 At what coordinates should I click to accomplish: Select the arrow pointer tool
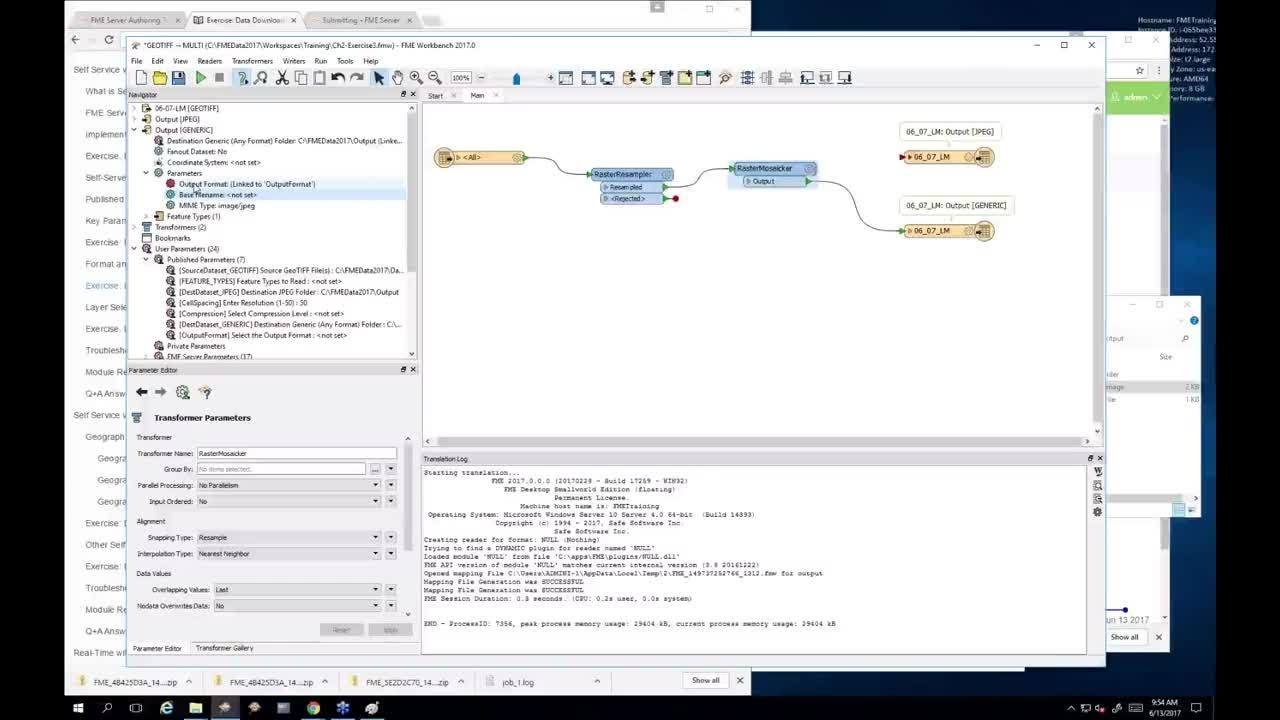(x=379, y=78)
